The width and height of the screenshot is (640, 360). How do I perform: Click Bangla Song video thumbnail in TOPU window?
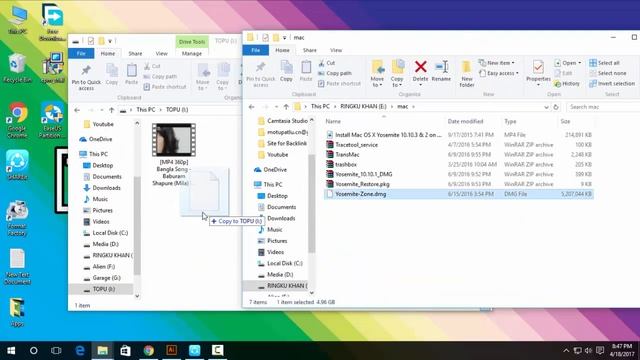point(174,140)
